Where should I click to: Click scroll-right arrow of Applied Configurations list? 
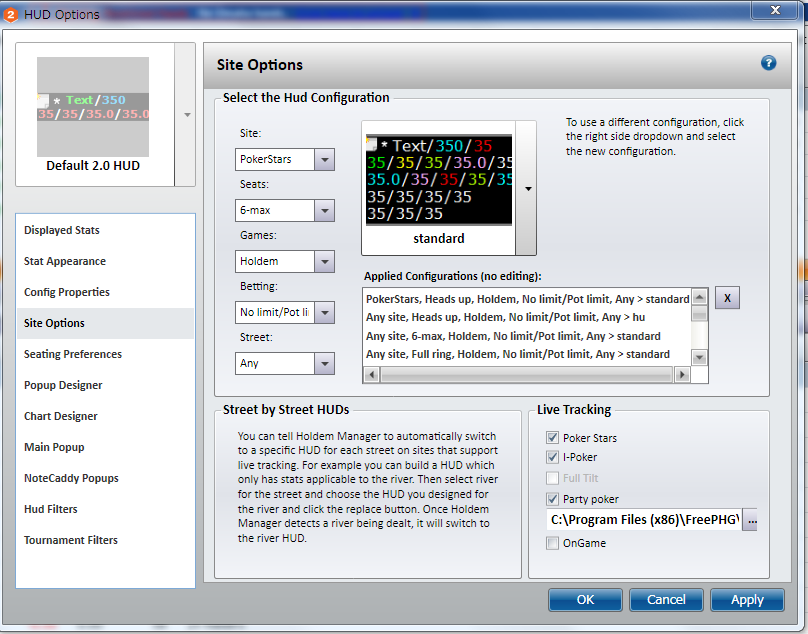coord(682,375)
